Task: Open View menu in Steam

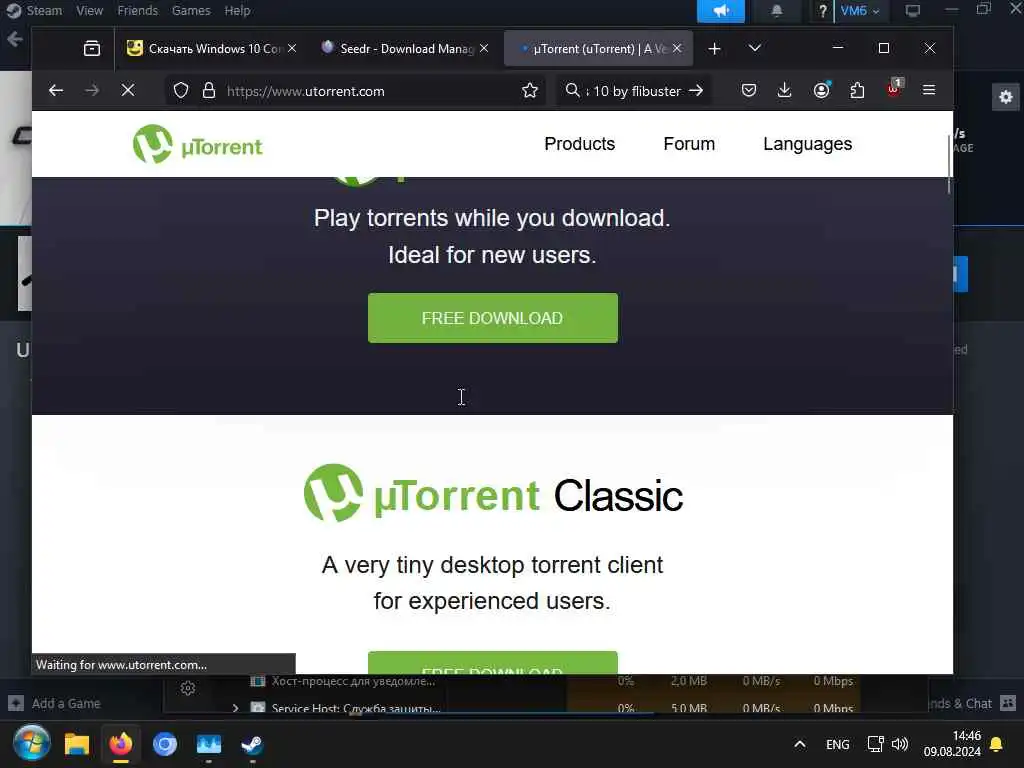Action: 89,10
